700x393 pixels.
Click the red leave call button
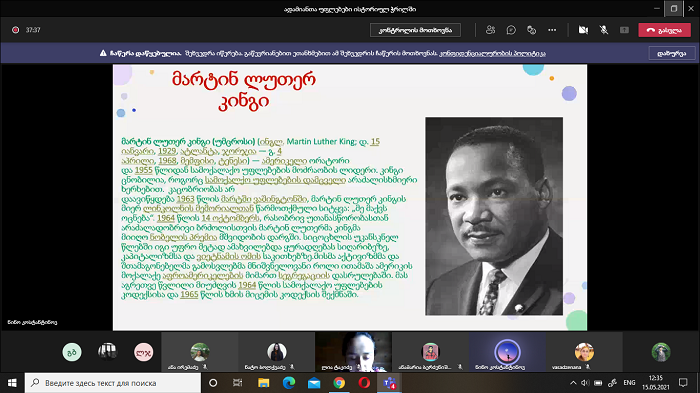point(664,30)
